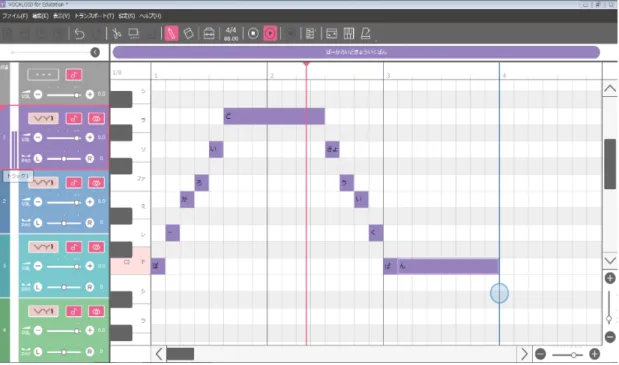Open VY1 singer selector on green track 4
The width and height of the screenshot is (619, 365).
click(43, 311)
